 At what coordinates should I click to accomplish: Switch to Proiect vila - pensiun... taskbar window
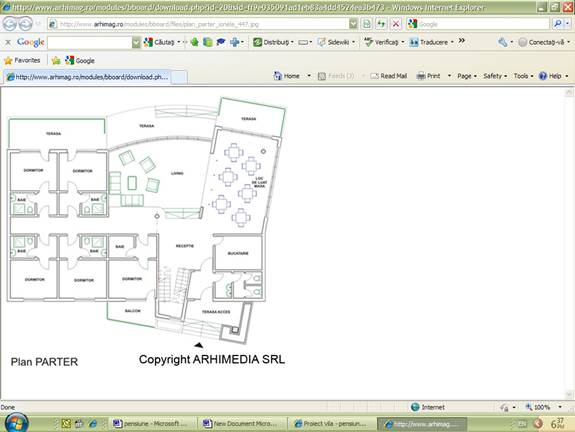332,424
